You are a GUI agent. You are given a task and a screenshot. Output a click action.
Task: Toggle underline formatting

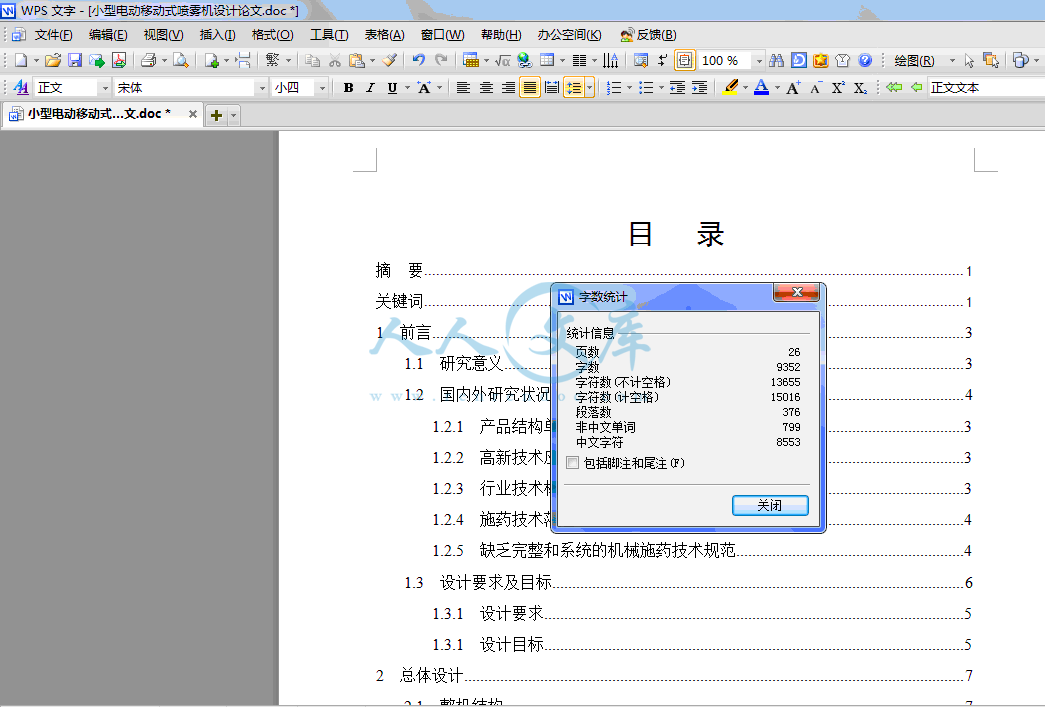[393, 87]
